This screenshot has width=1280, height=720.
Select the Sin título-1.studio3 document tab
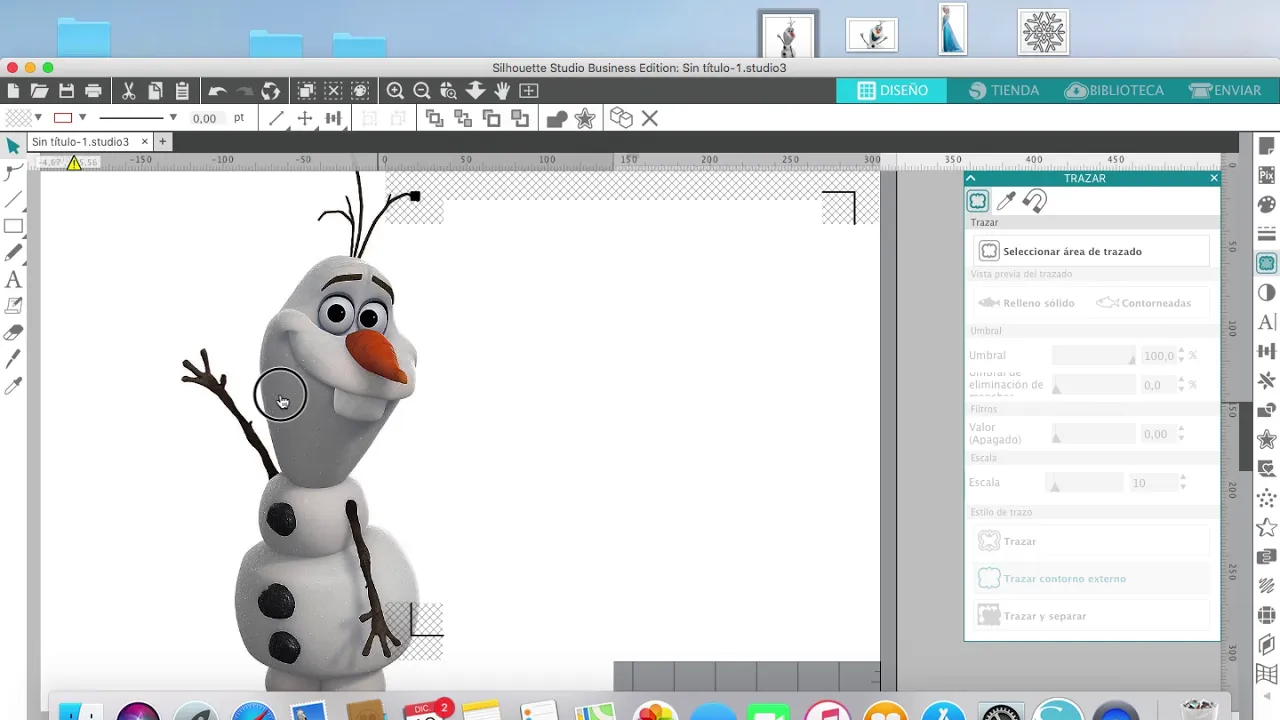[80, 142]
